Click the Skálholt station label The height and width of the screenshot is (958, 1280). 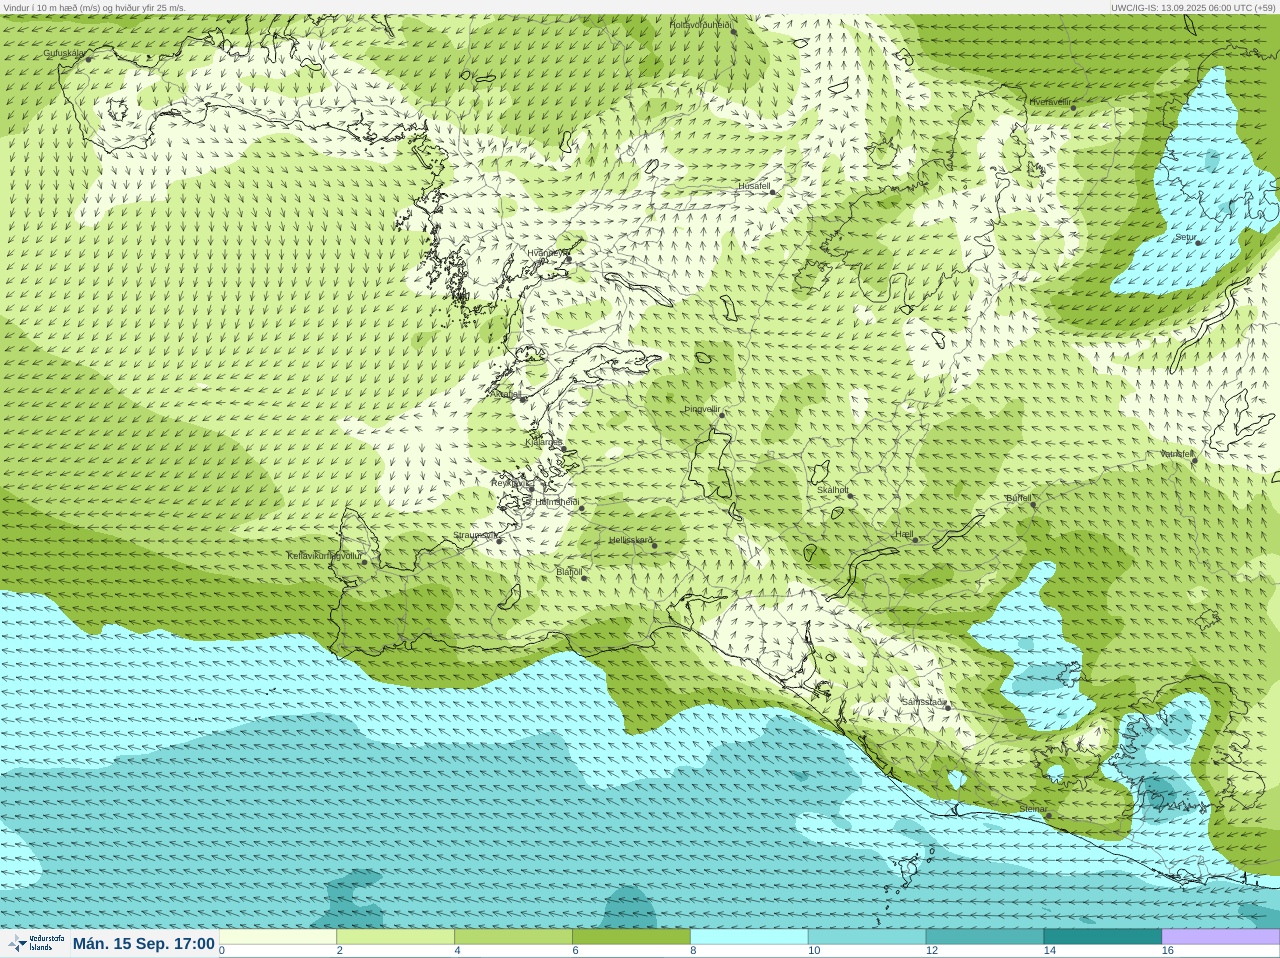833,490
